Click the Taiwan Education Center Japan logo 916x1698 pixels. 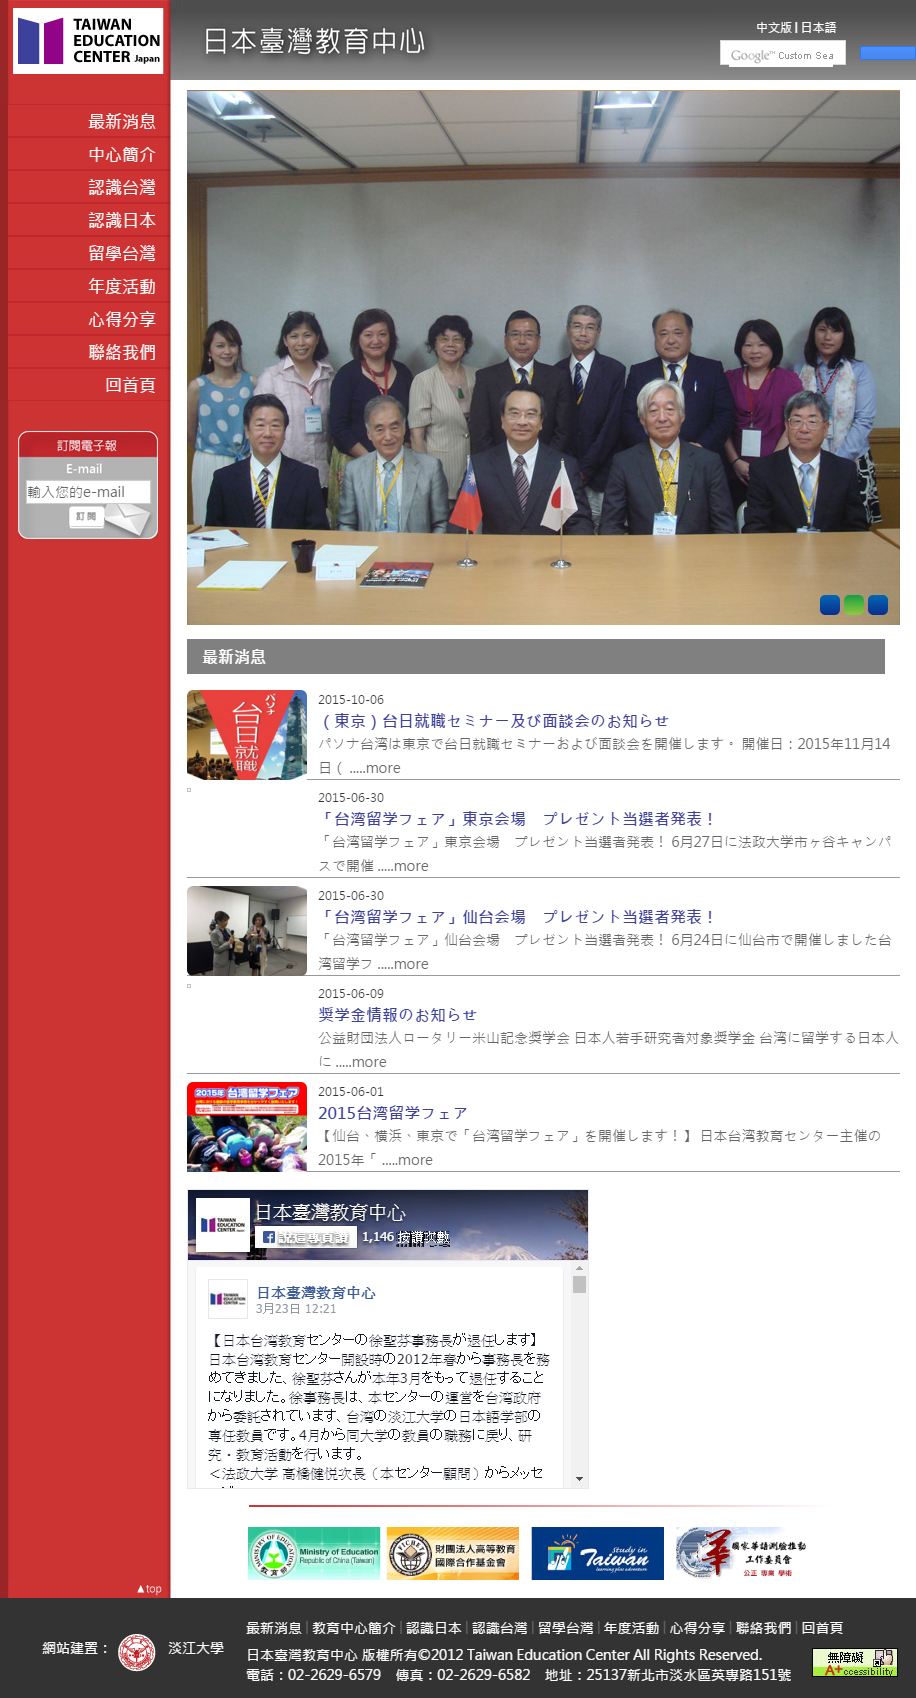[88, 41]
